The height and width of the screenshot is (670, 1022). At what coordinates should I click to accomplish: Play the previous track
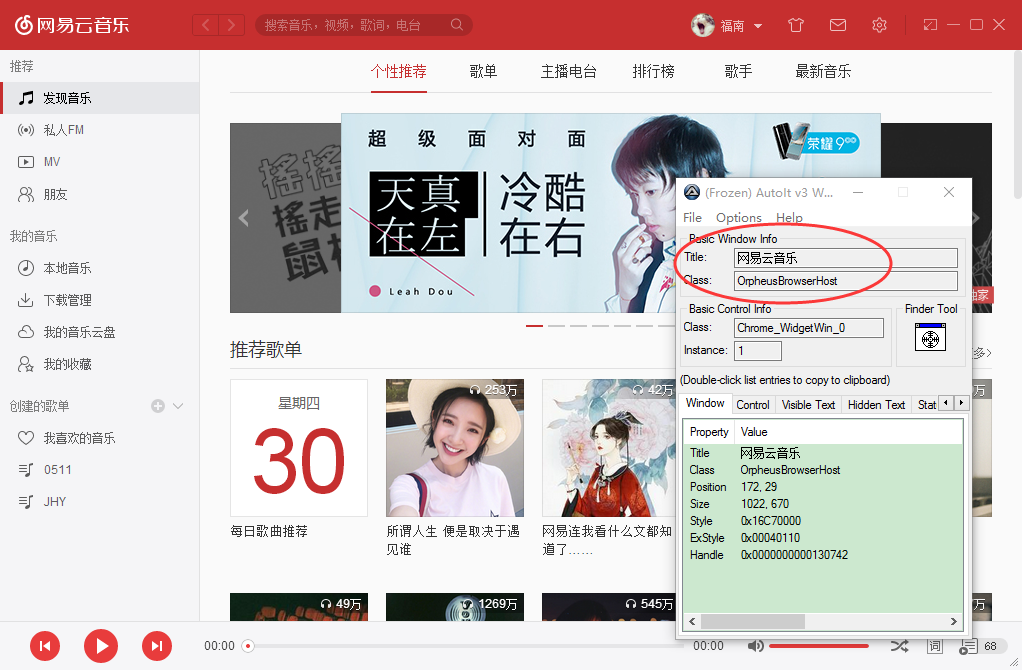coord(45,646)
